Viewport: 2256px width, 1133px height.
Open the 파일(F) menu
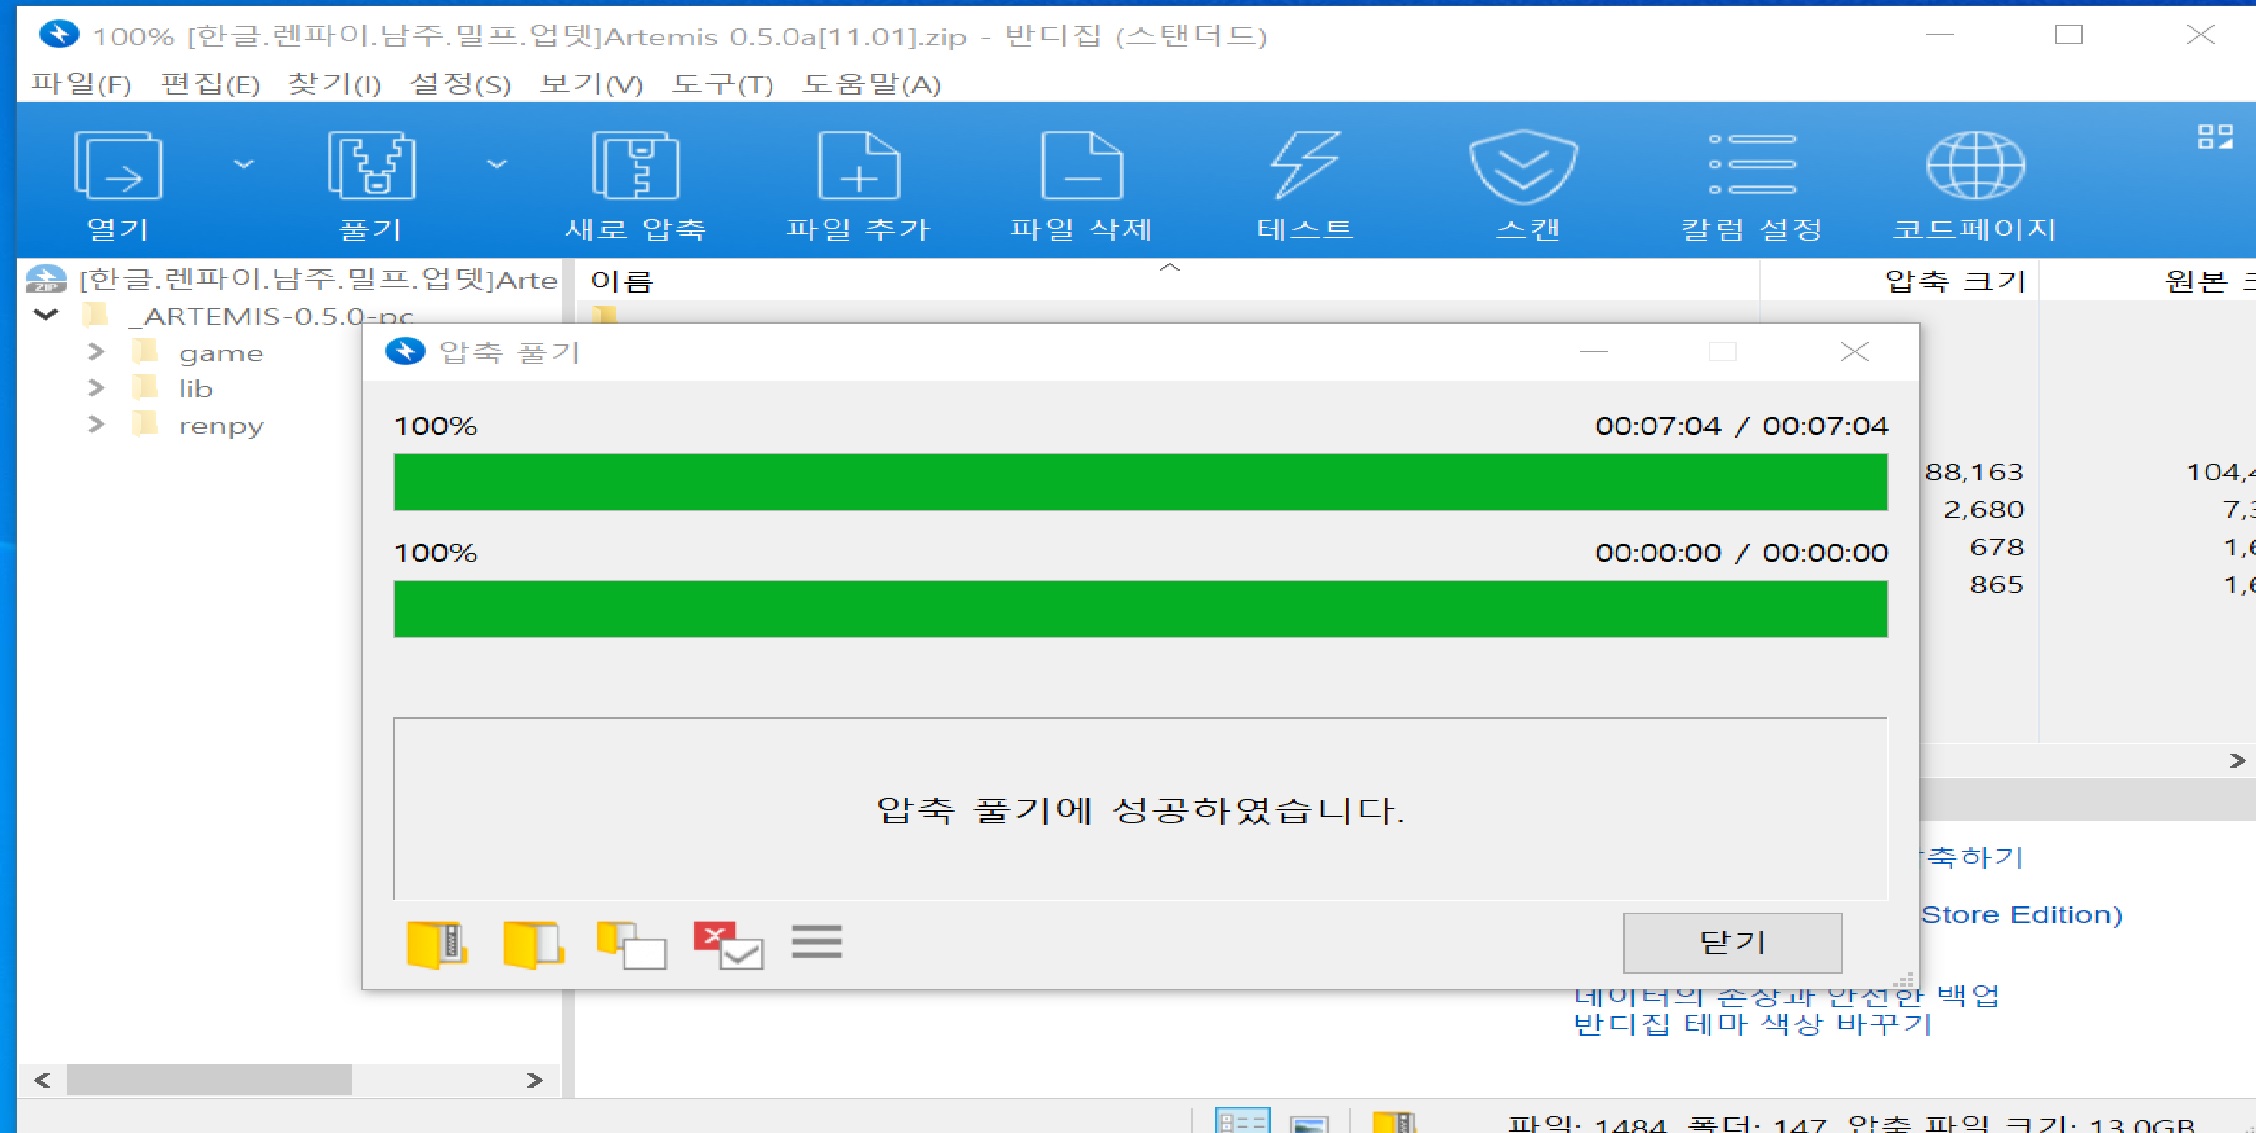click(x=81, y=84)
